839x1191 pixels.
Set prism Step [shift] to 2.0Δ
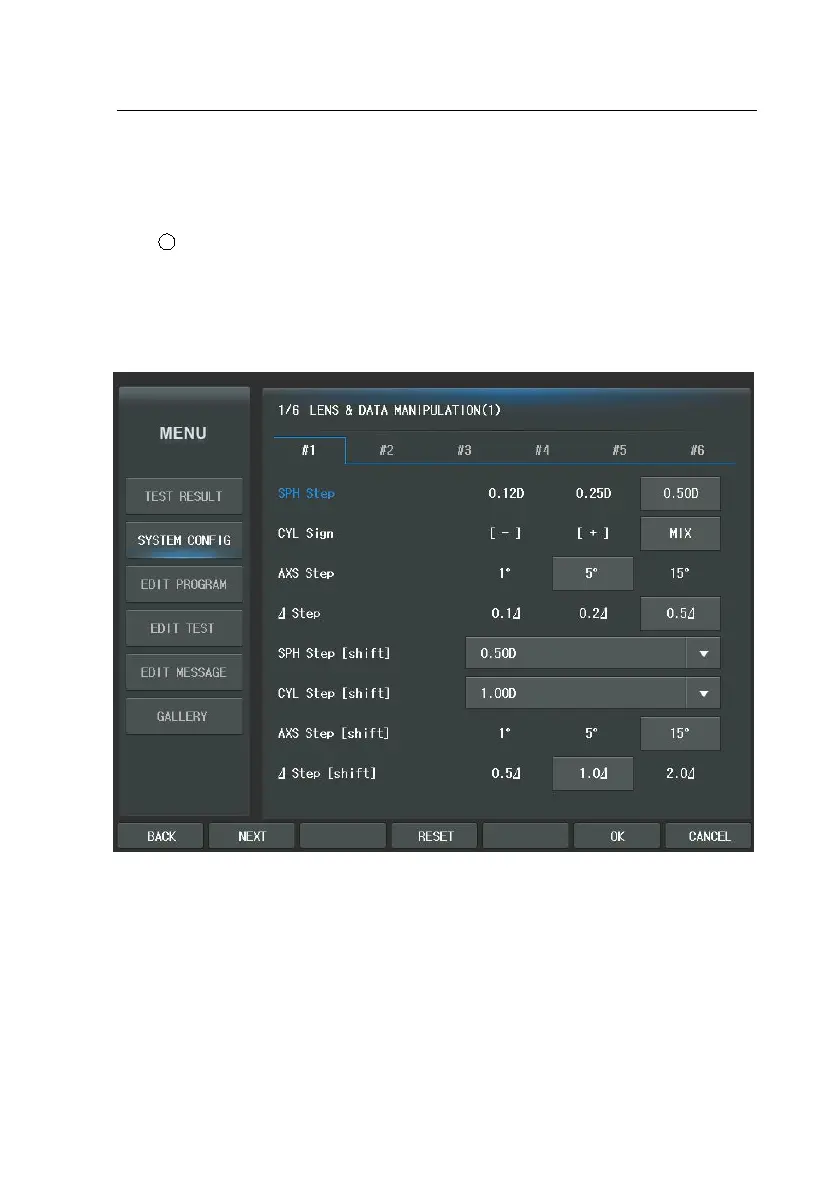[680, 773]
